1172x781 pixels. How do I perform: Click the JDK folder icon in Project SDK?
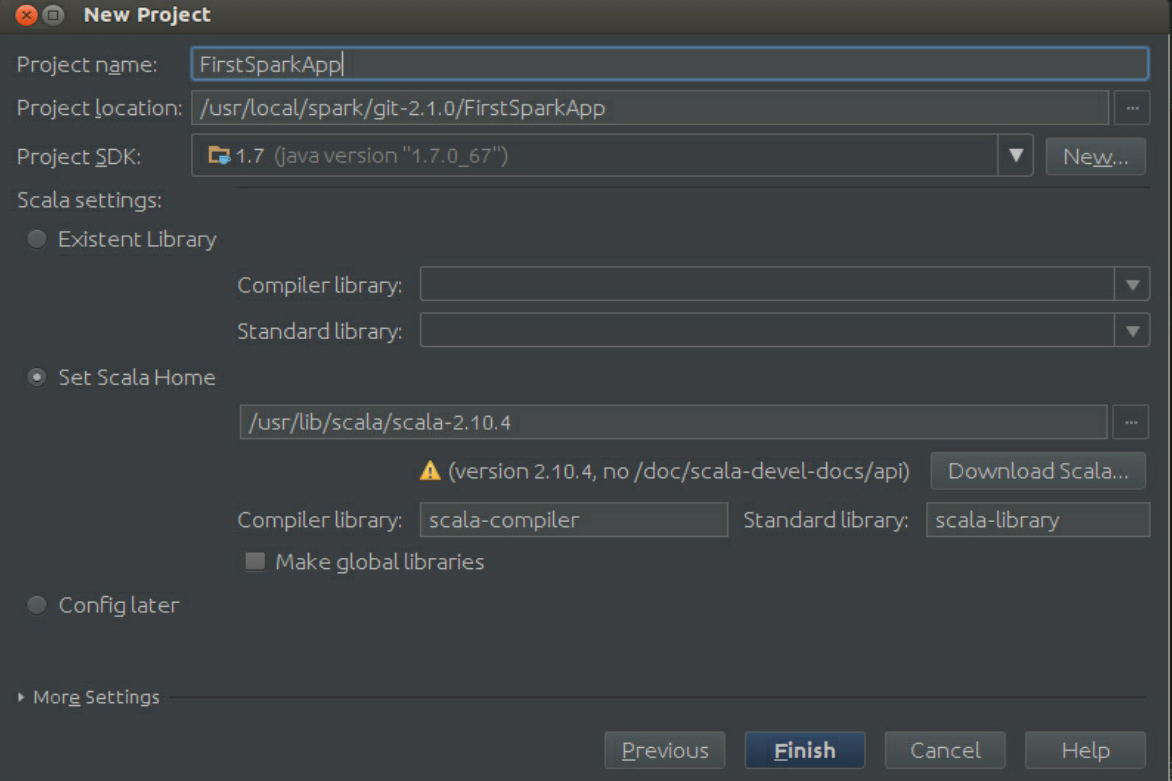(218, 156)
